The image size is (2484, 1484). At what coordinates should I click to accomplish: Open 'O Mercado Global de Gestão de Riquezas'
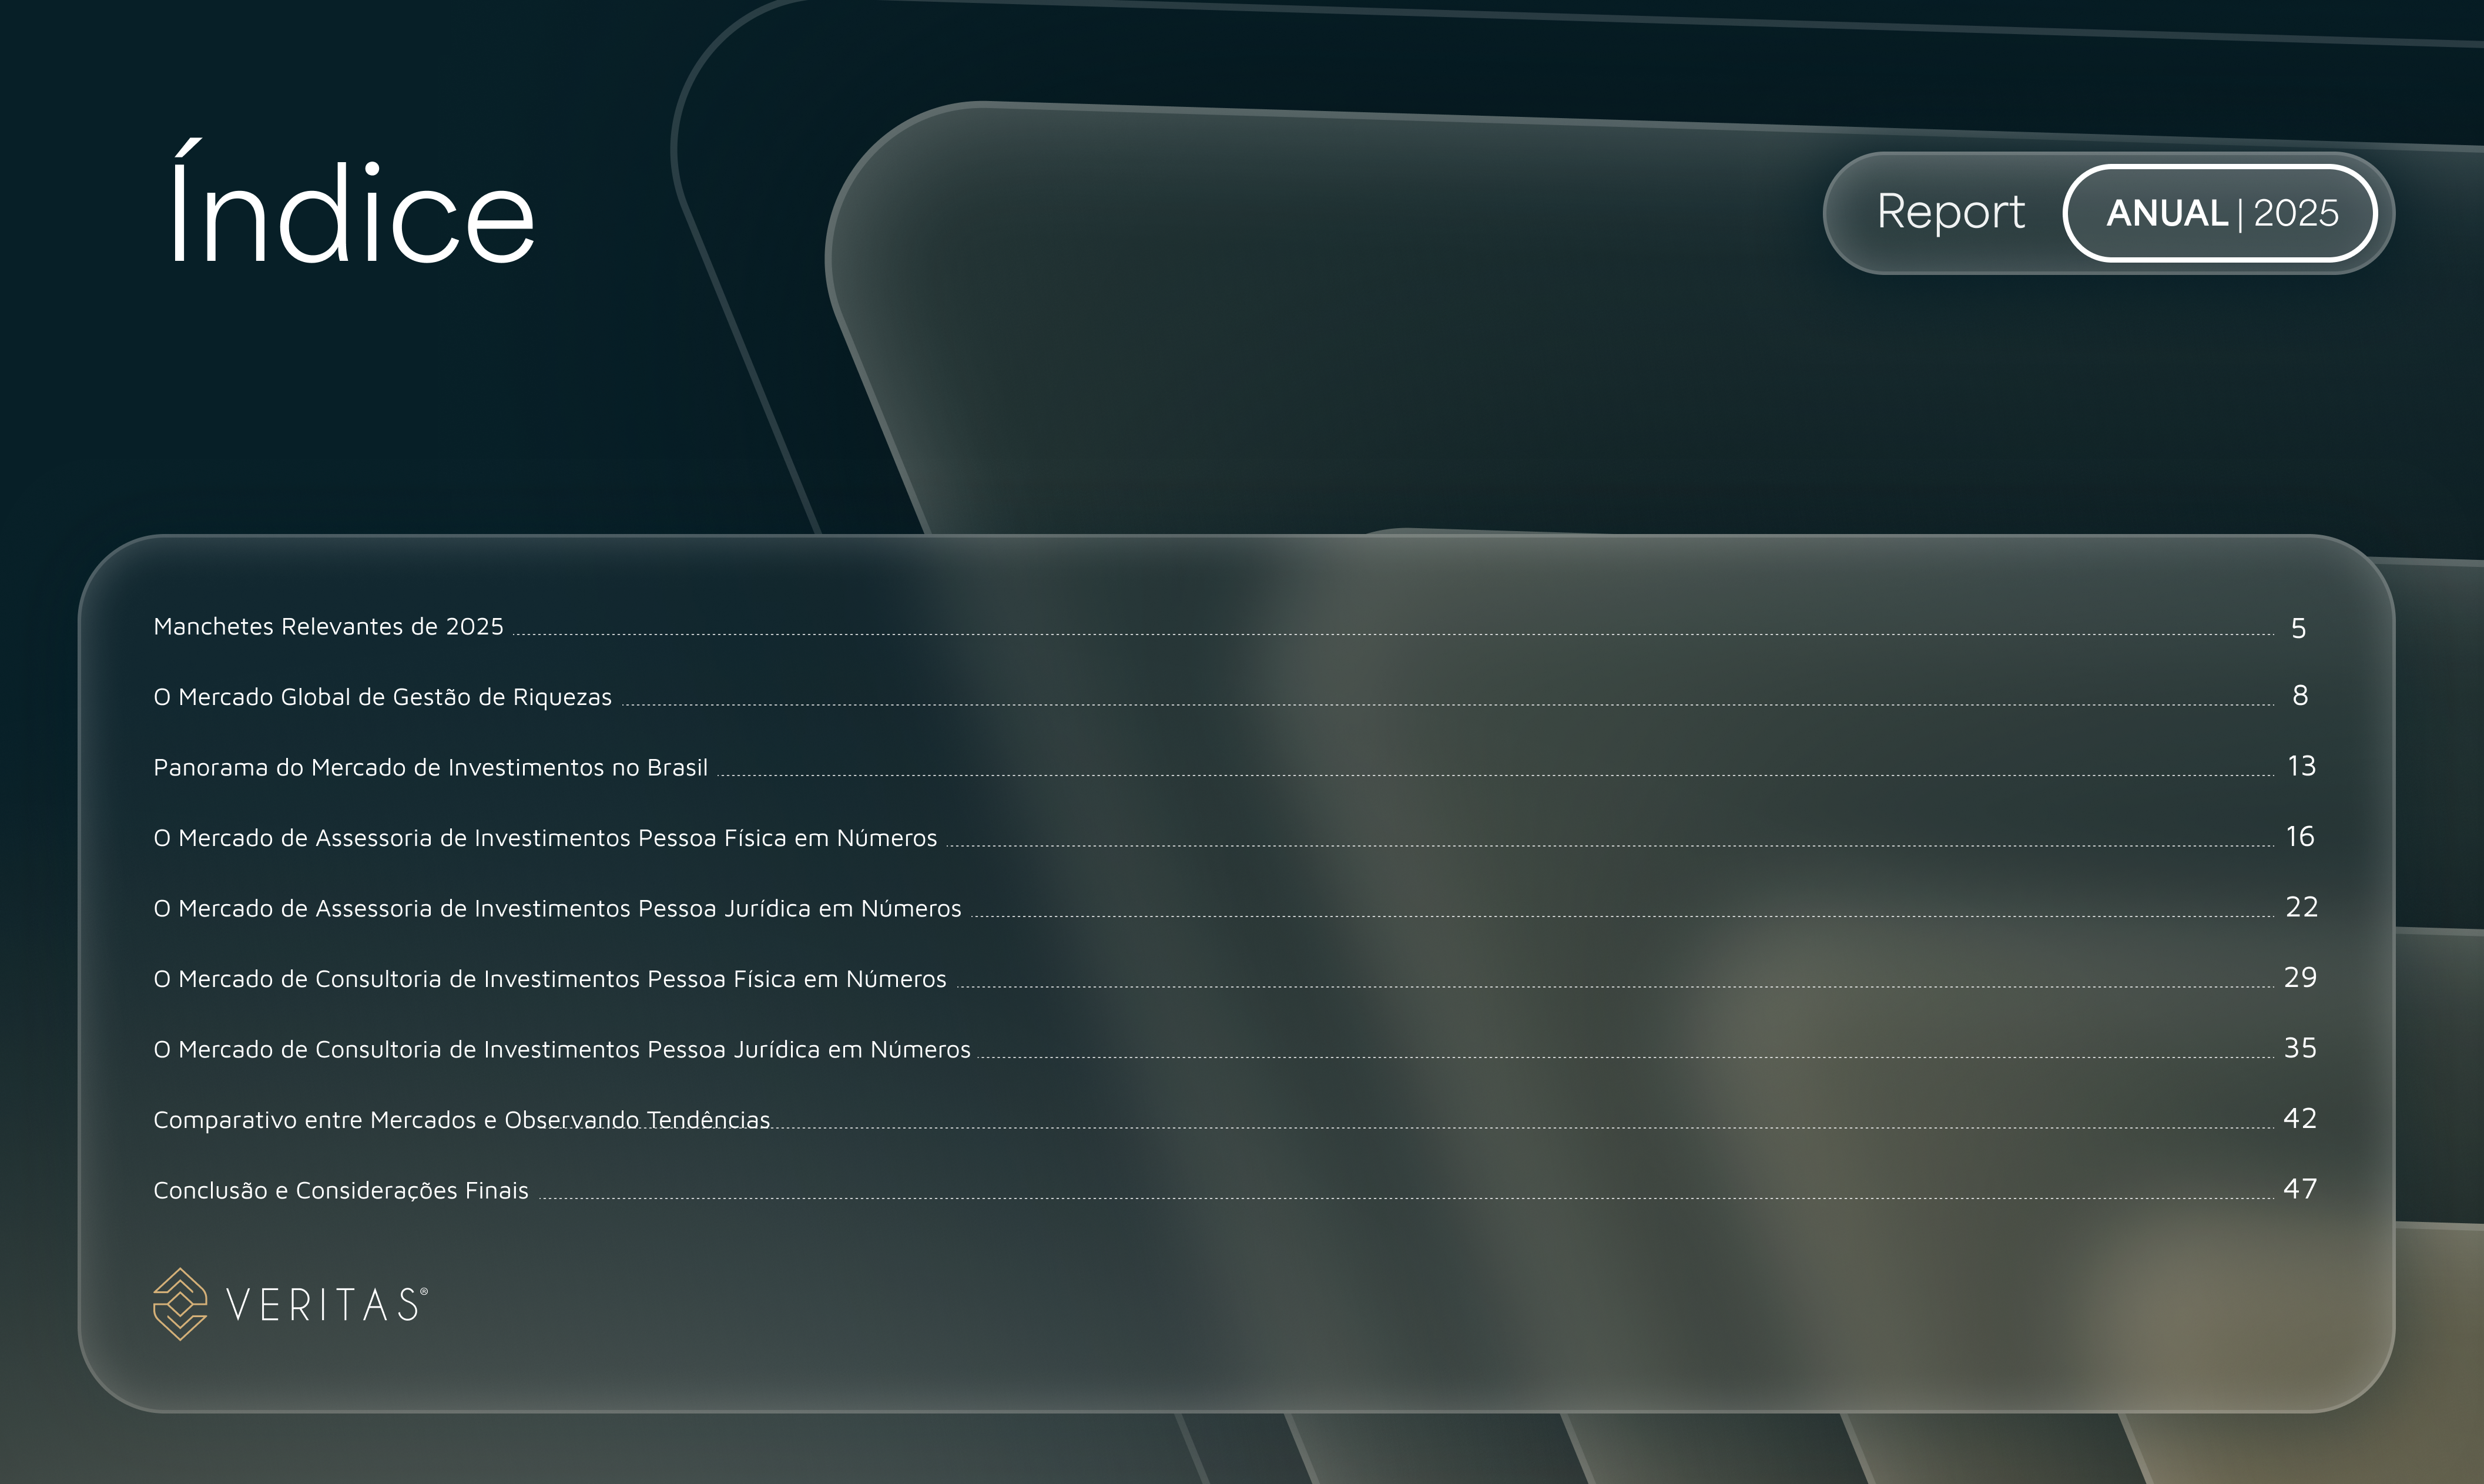[x=382, y=697]
